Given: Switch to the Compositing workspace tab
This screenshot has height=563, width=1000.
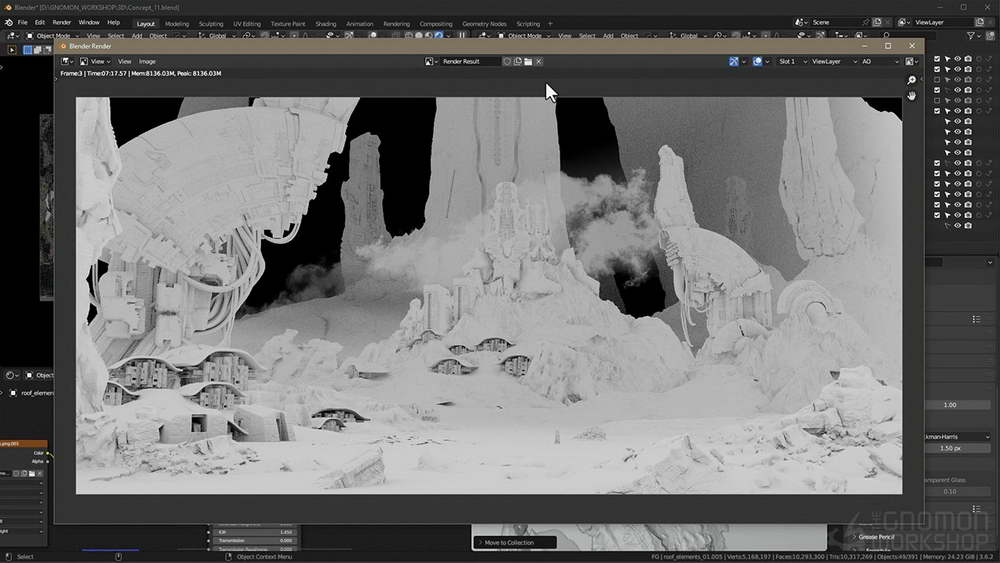Looking at the screenshot, I should [x=436, y=24].
